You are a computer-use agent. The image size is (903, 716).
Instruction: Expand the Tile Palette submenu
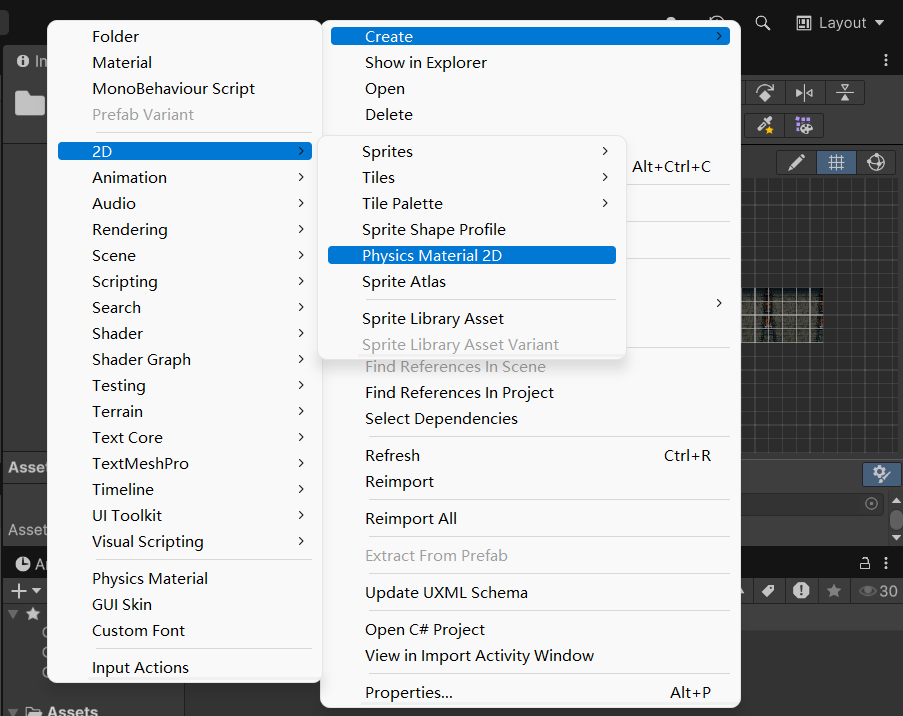[472, 203]
